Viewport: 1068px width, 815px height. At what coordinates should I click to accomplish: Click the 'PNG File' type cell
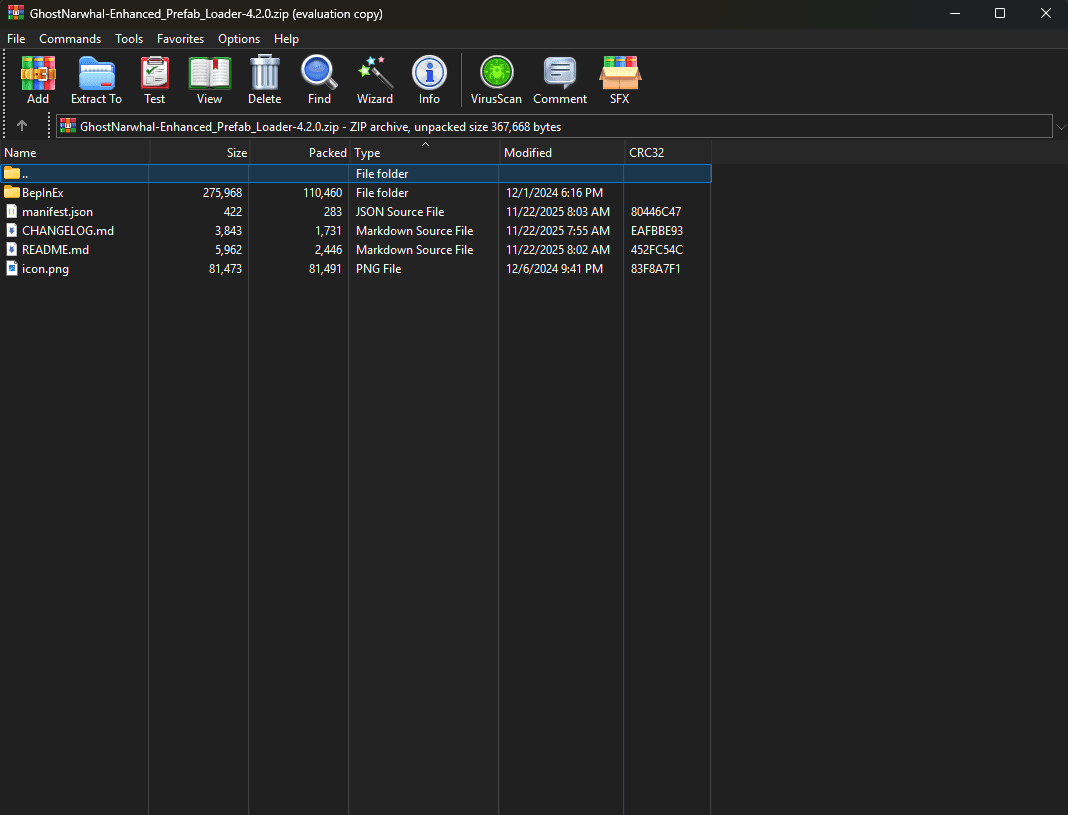point(379,269)
